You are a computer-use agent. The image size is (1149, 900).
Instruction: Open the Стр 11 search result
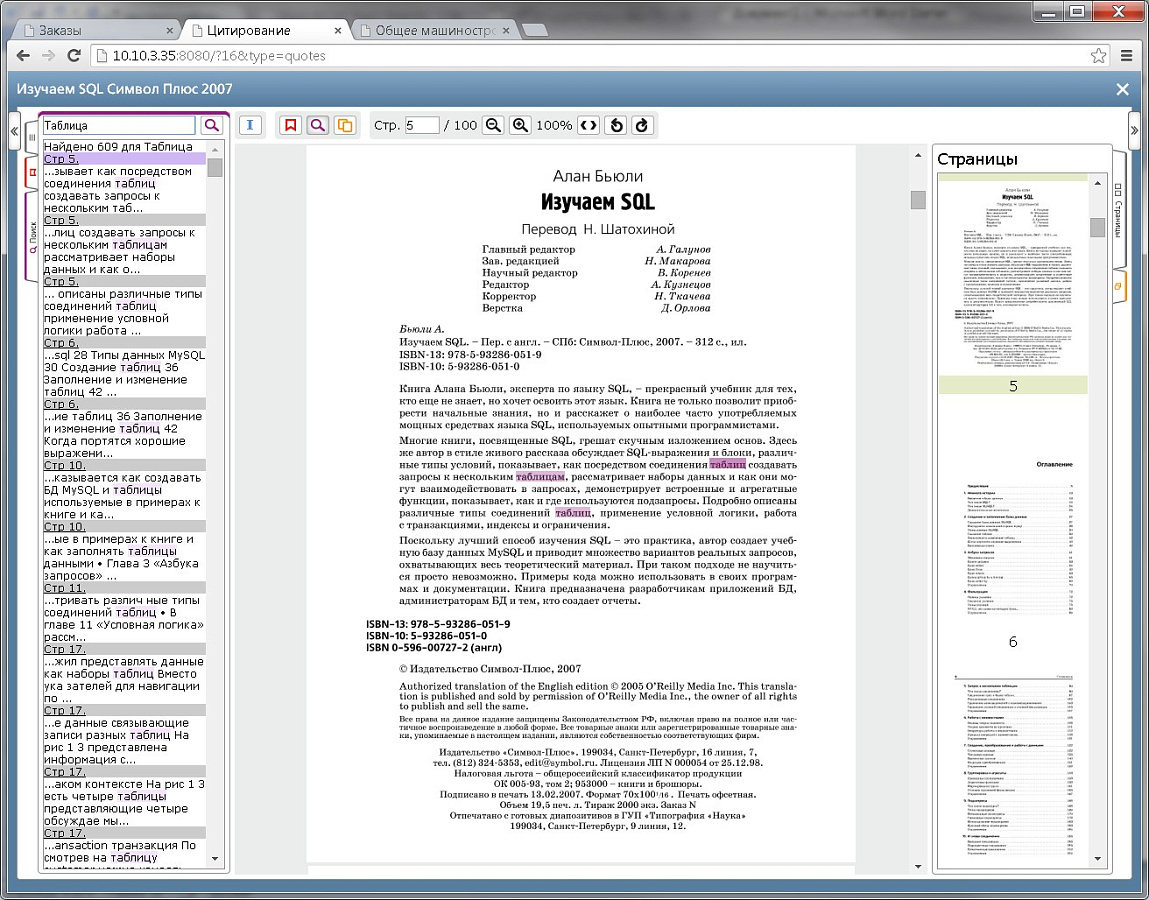tap(124, 588)
